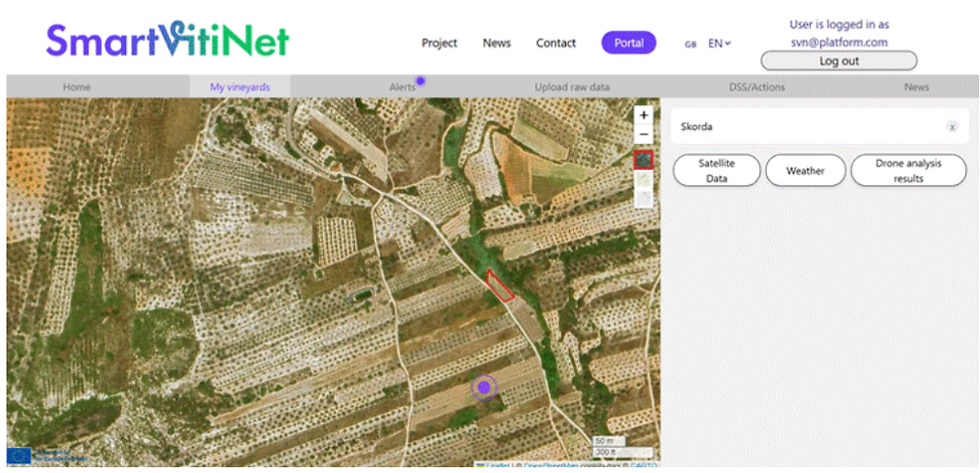
Task: Open Alerts tab
Action: pos(402,87)
